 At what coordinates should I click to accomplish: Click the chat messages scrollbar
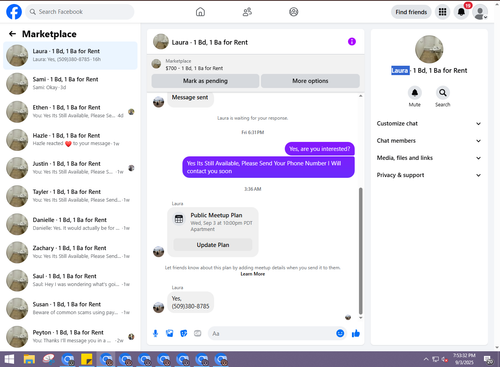pyautogui.click(x=360, y=251)
